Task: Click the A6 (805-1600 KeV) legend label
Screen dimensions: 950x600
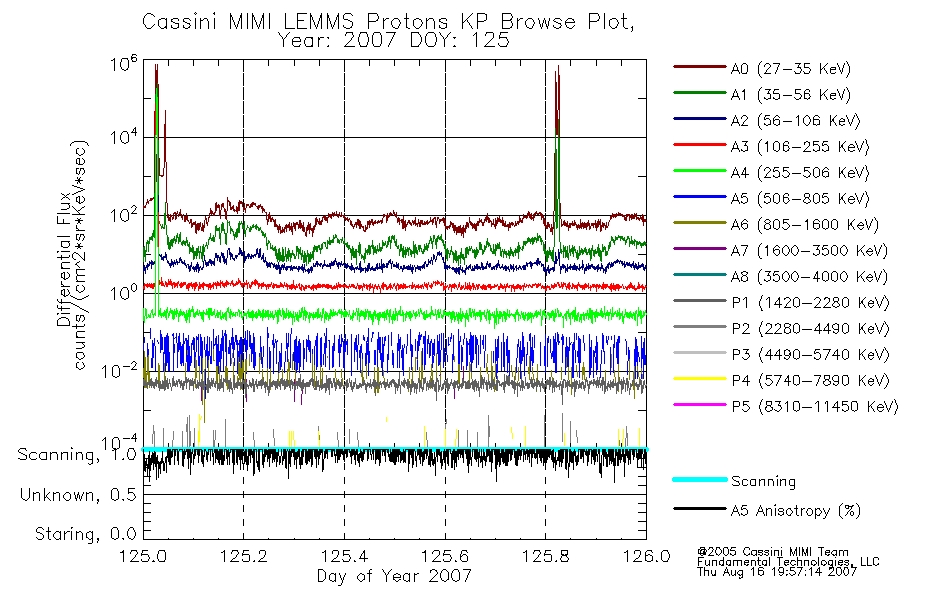Action: pyautogui.click(x=805, y=225)
